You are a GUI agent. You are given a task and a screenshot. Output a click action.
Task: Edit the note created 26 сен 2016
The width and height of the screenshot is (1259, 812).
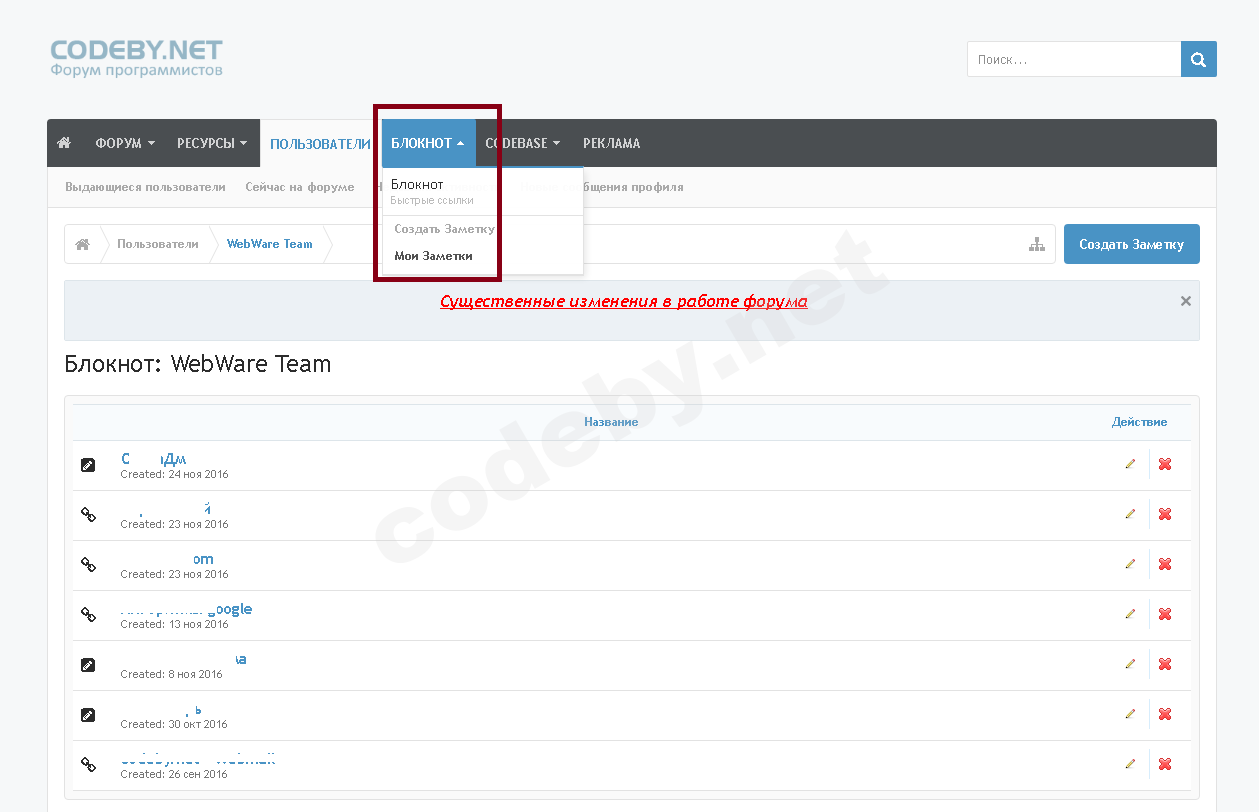pos(1130,764)
